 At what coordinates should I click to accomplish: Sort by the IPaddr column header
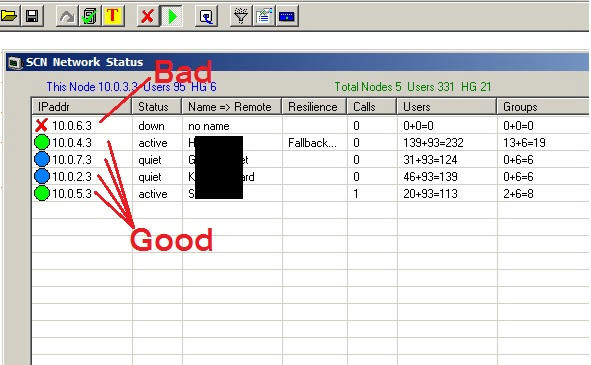click(x=82, y=107)
